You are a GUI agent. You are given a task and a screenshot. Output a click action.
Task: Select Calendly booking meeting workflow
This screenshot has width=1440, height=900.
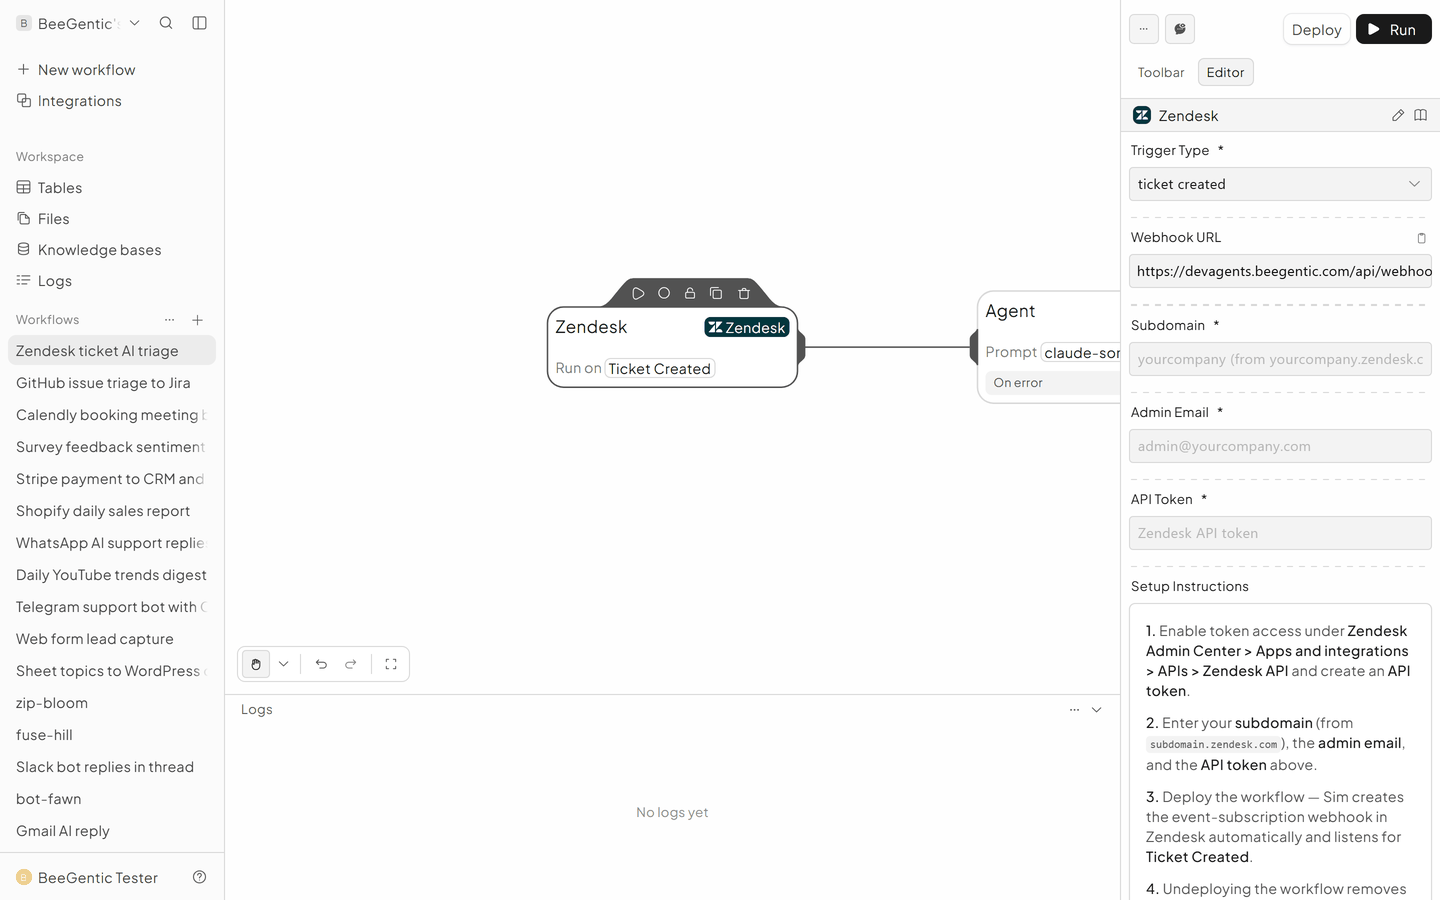pos(112,415)
